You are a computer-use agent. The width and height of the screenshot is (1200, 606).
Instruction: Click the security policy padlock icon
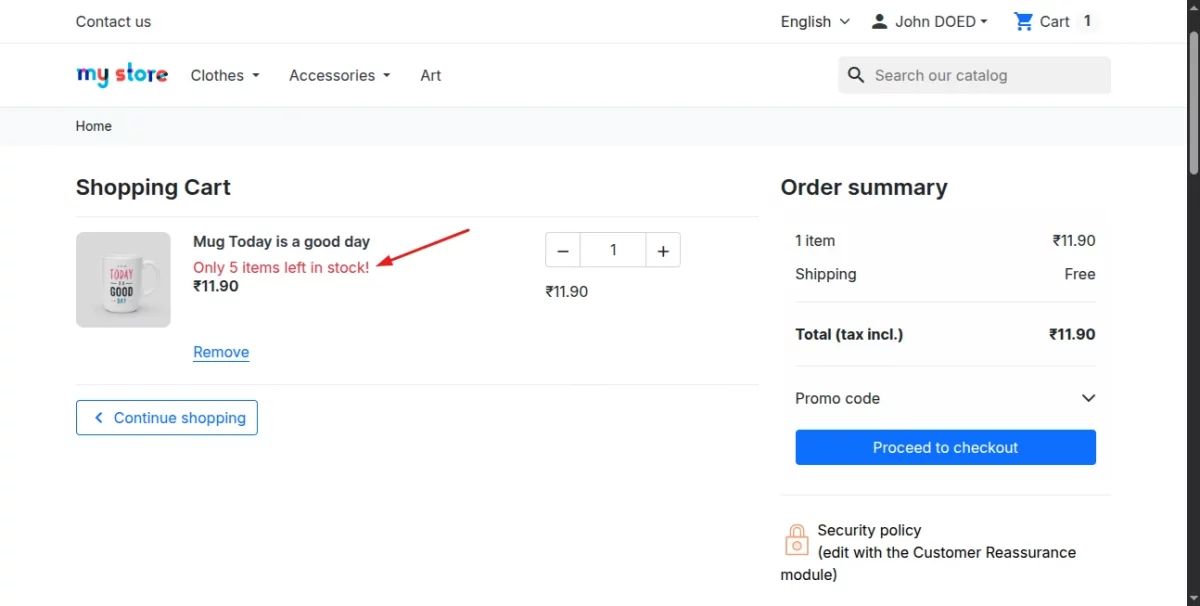[796, 540]
